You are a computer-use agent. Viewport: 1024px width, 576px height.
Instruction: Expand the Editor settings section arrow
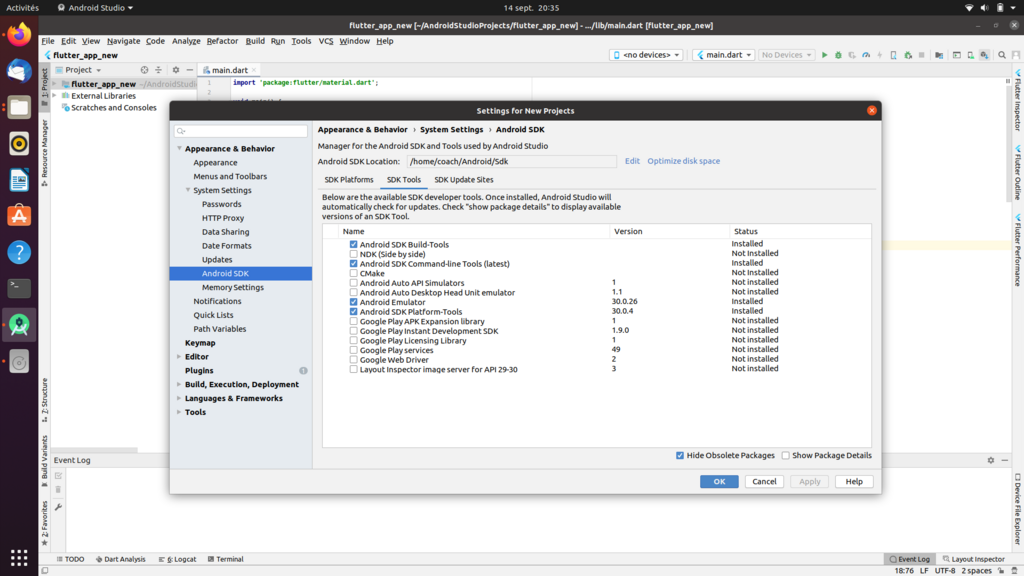[x=179, y=357]
